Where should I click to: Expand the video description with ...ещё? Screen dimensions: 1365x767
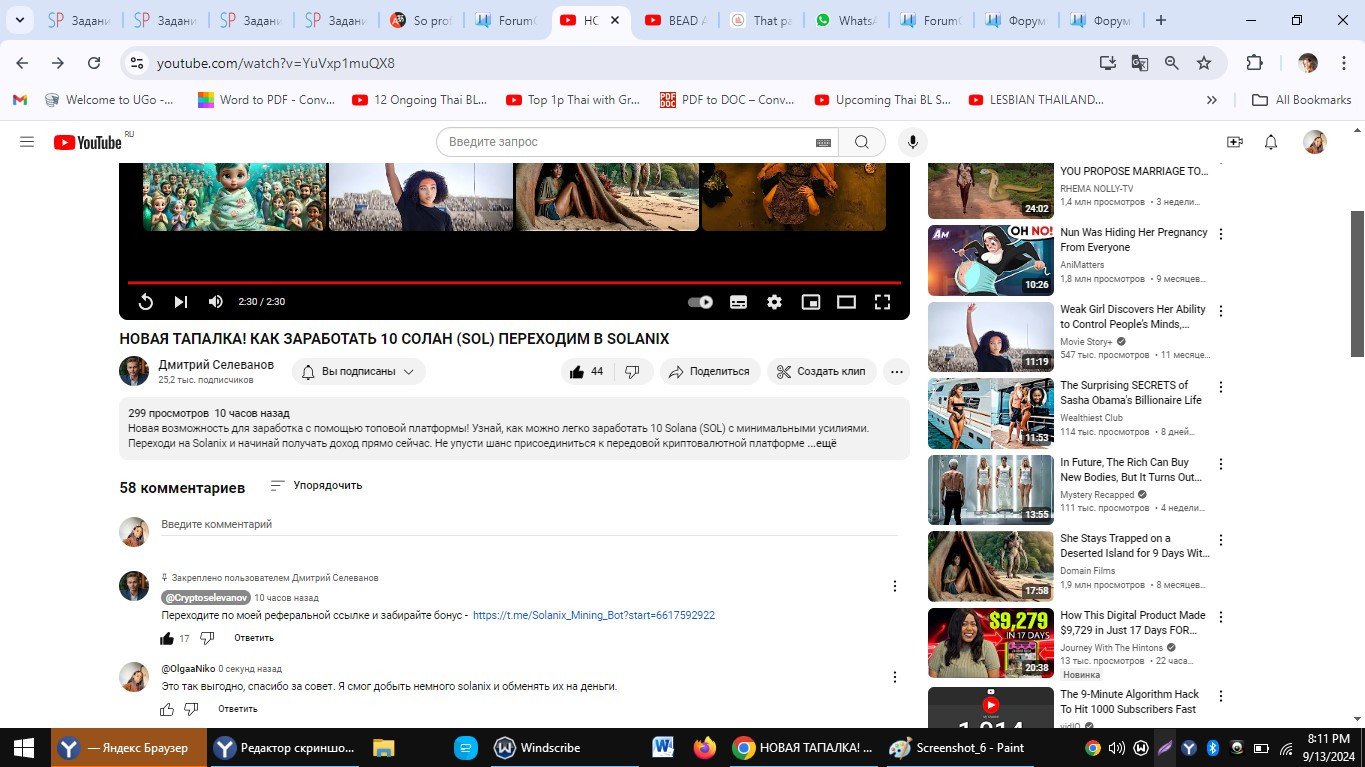822,443
